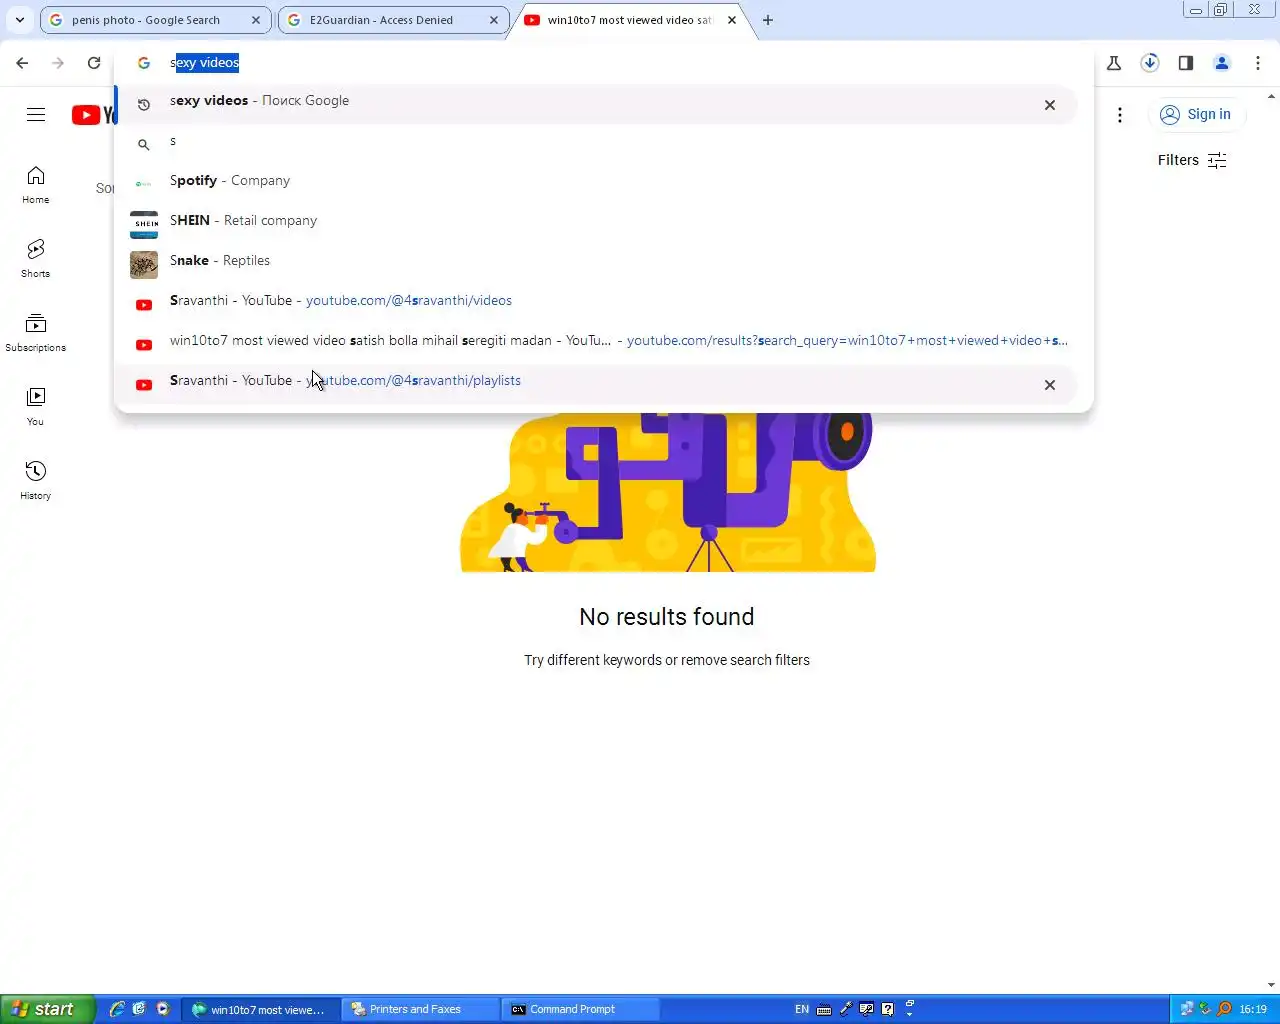Click the EN language indicator

tap(802, 1009)
